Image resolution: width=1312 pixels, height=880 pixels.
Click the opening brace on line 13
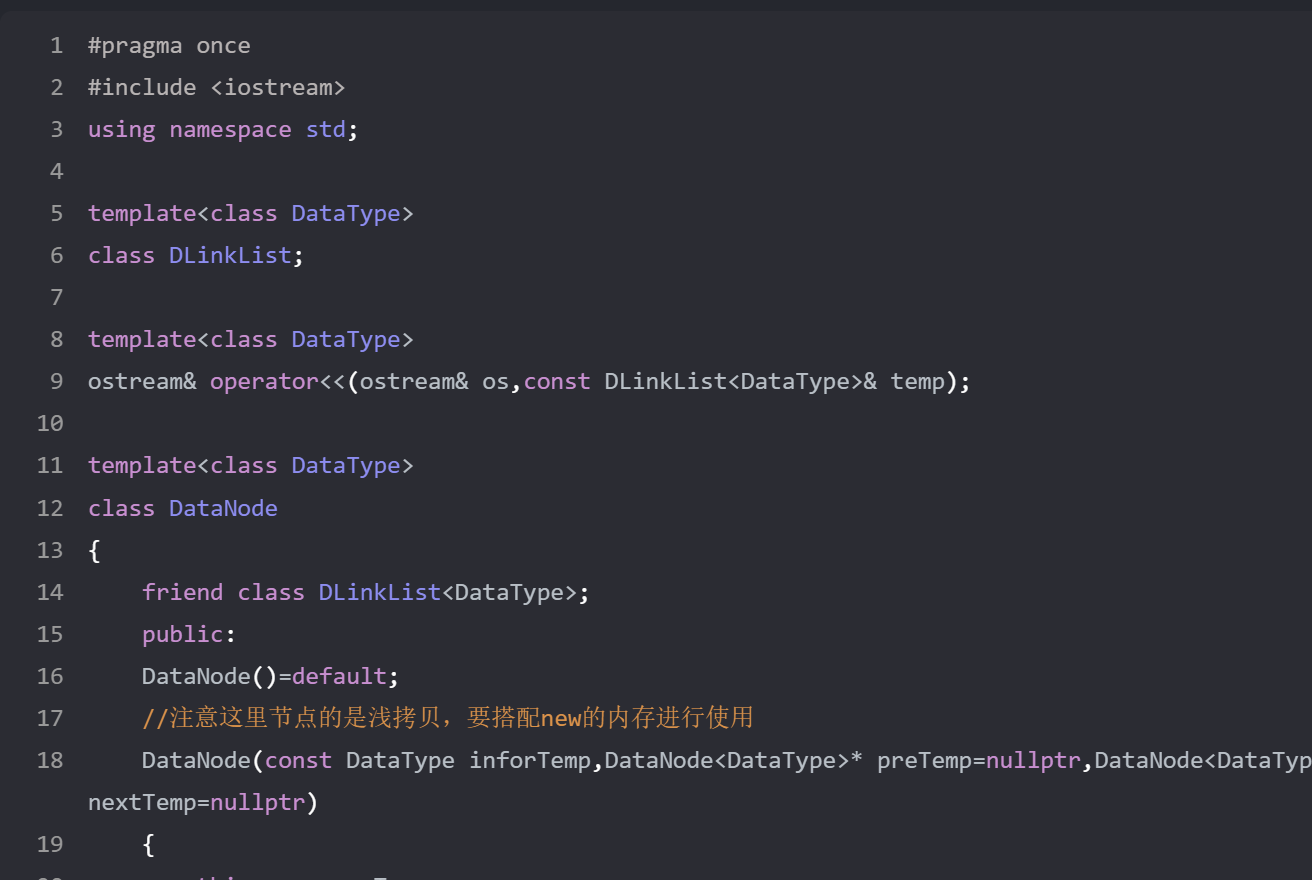(x=95, y=551)
